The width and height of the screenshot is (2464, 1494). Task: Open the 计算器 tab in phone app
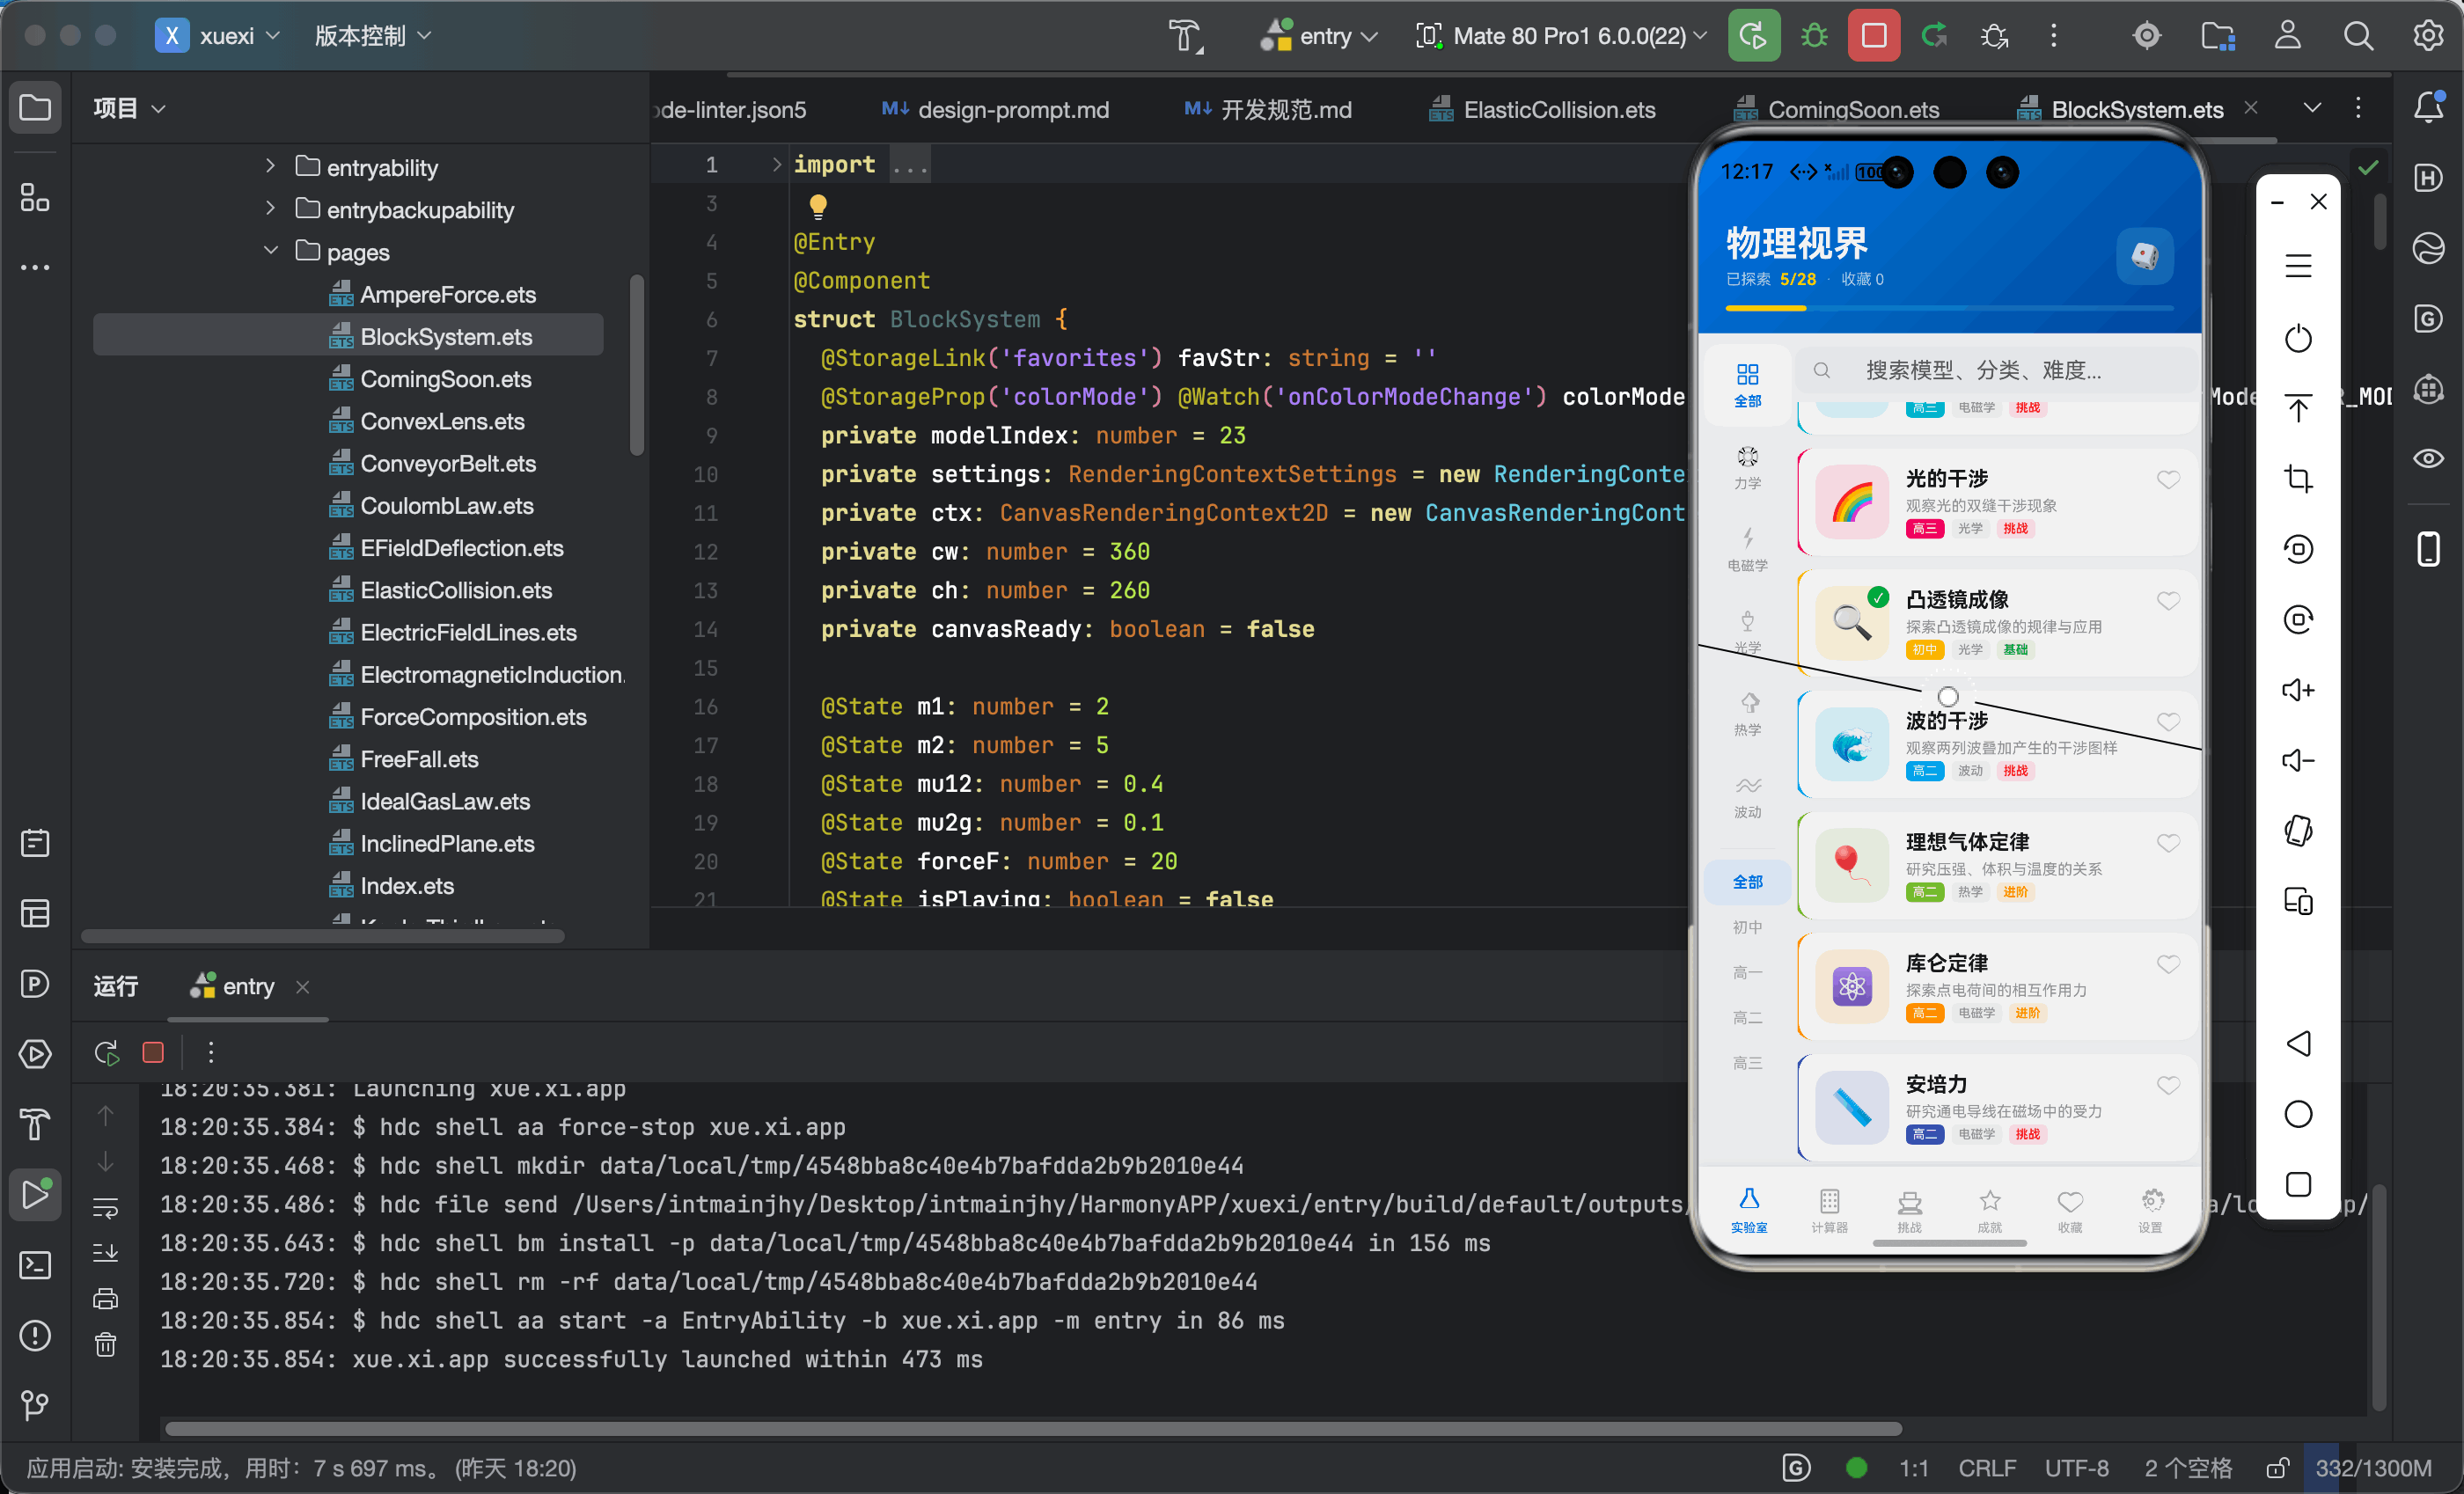coord(1829,1209)
